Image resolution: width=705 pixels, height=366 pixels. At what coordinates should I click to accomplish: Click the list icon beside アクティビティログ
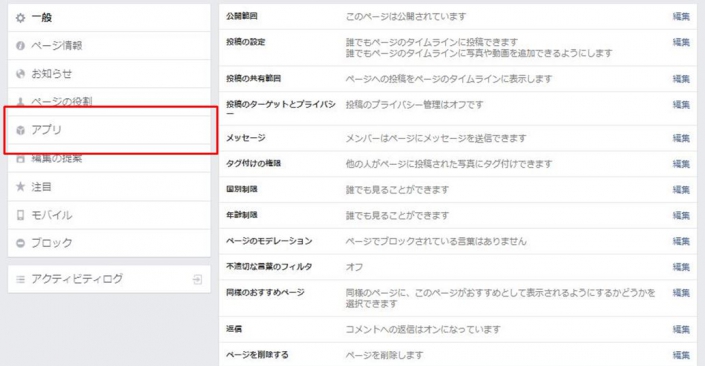pos(20,280)
